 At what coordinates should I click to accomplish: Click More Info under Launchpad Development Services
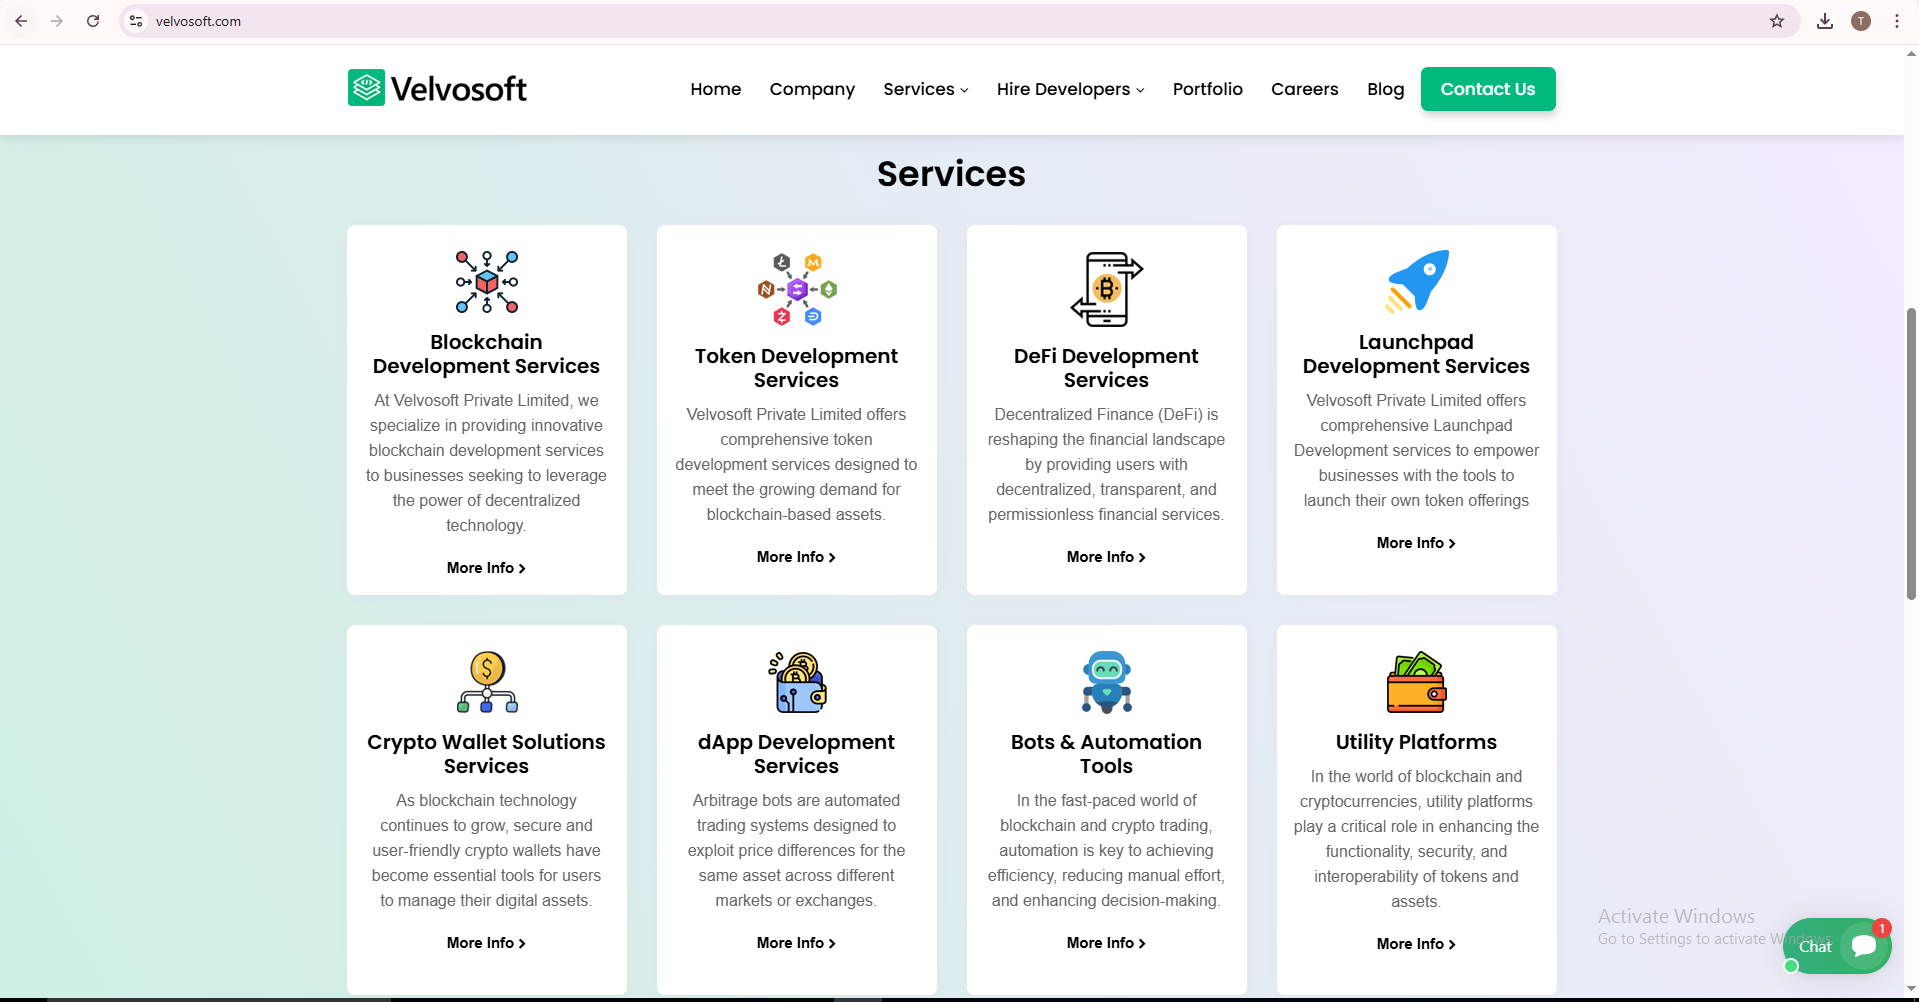1417,543
